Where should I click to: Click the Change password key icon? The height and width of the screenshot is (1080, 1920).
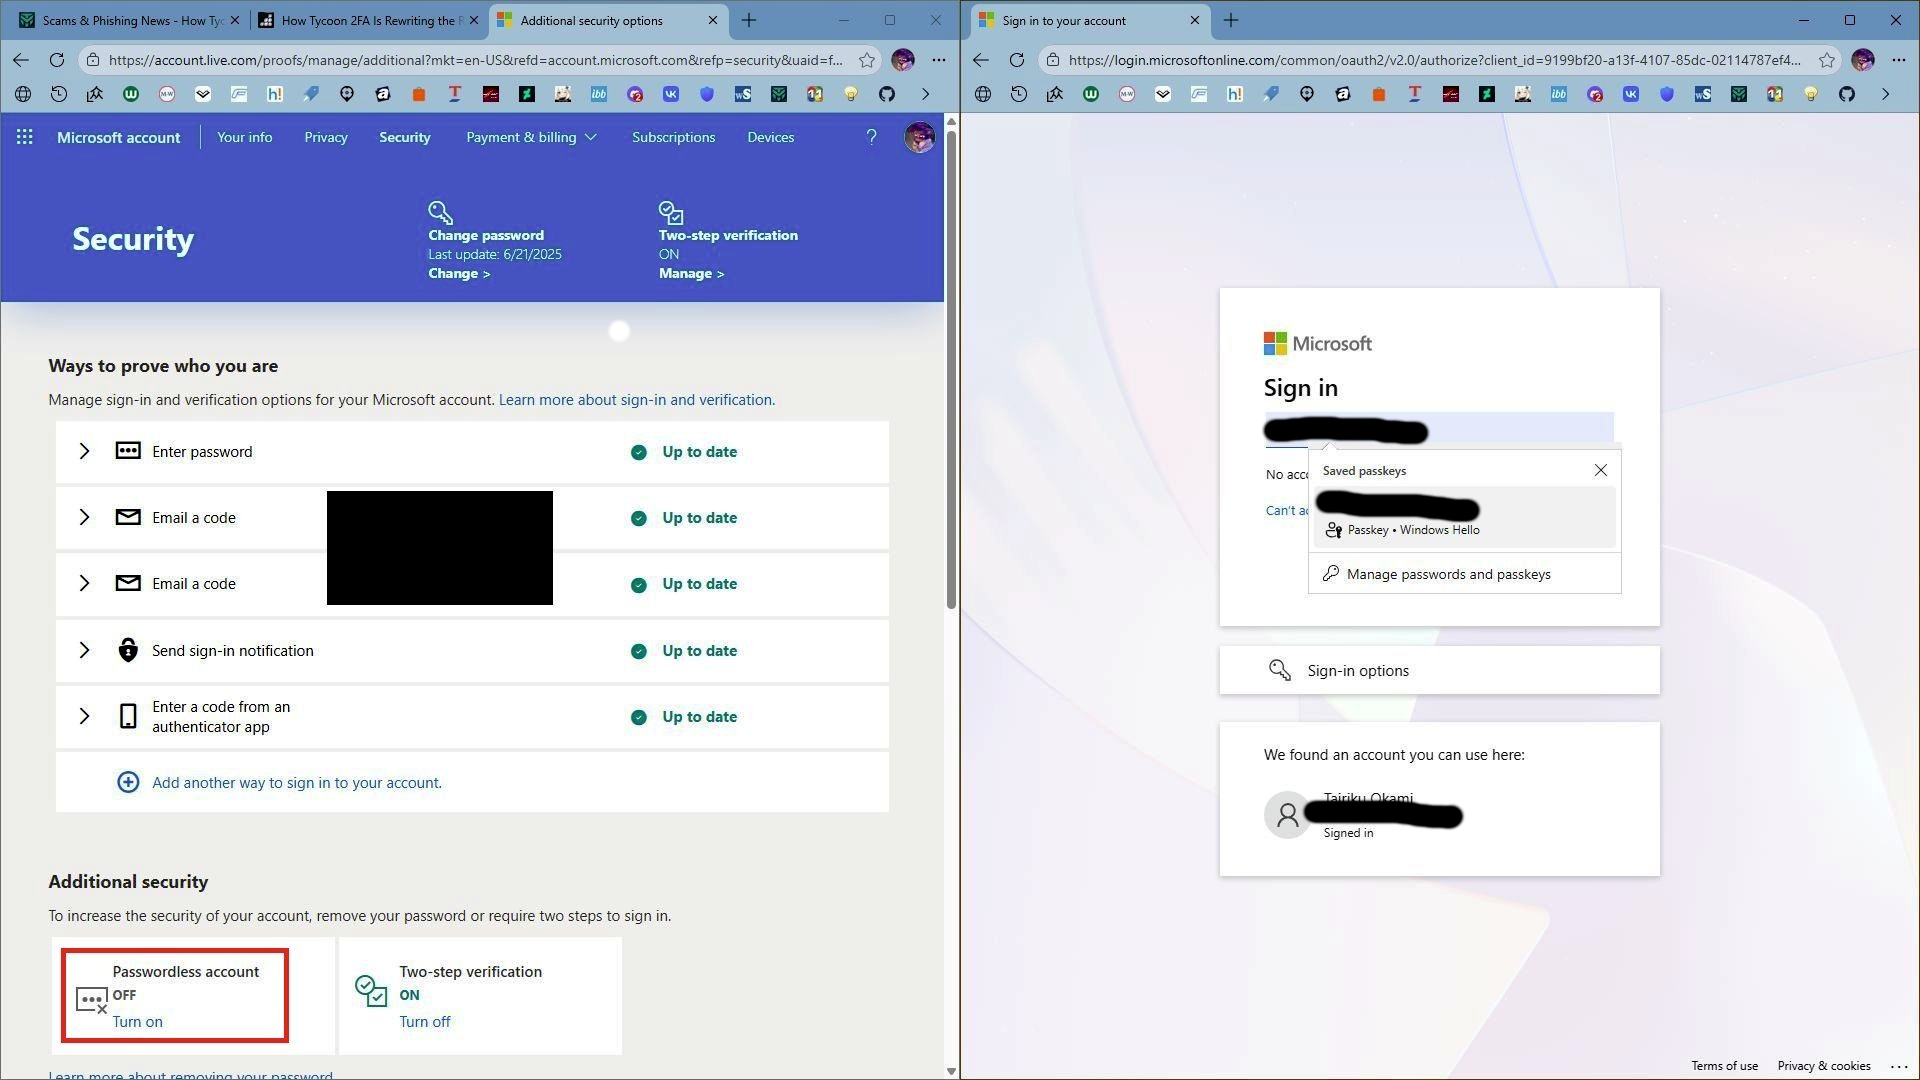(x=440, y=212)
